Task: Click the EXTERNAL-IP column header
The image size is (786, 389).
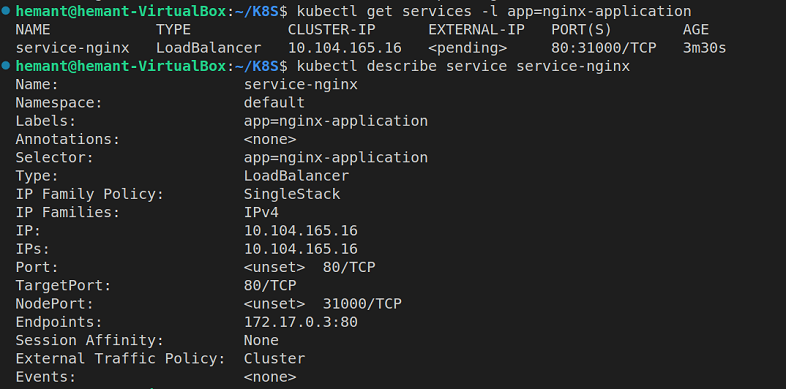Action: [x=476, y=30]
